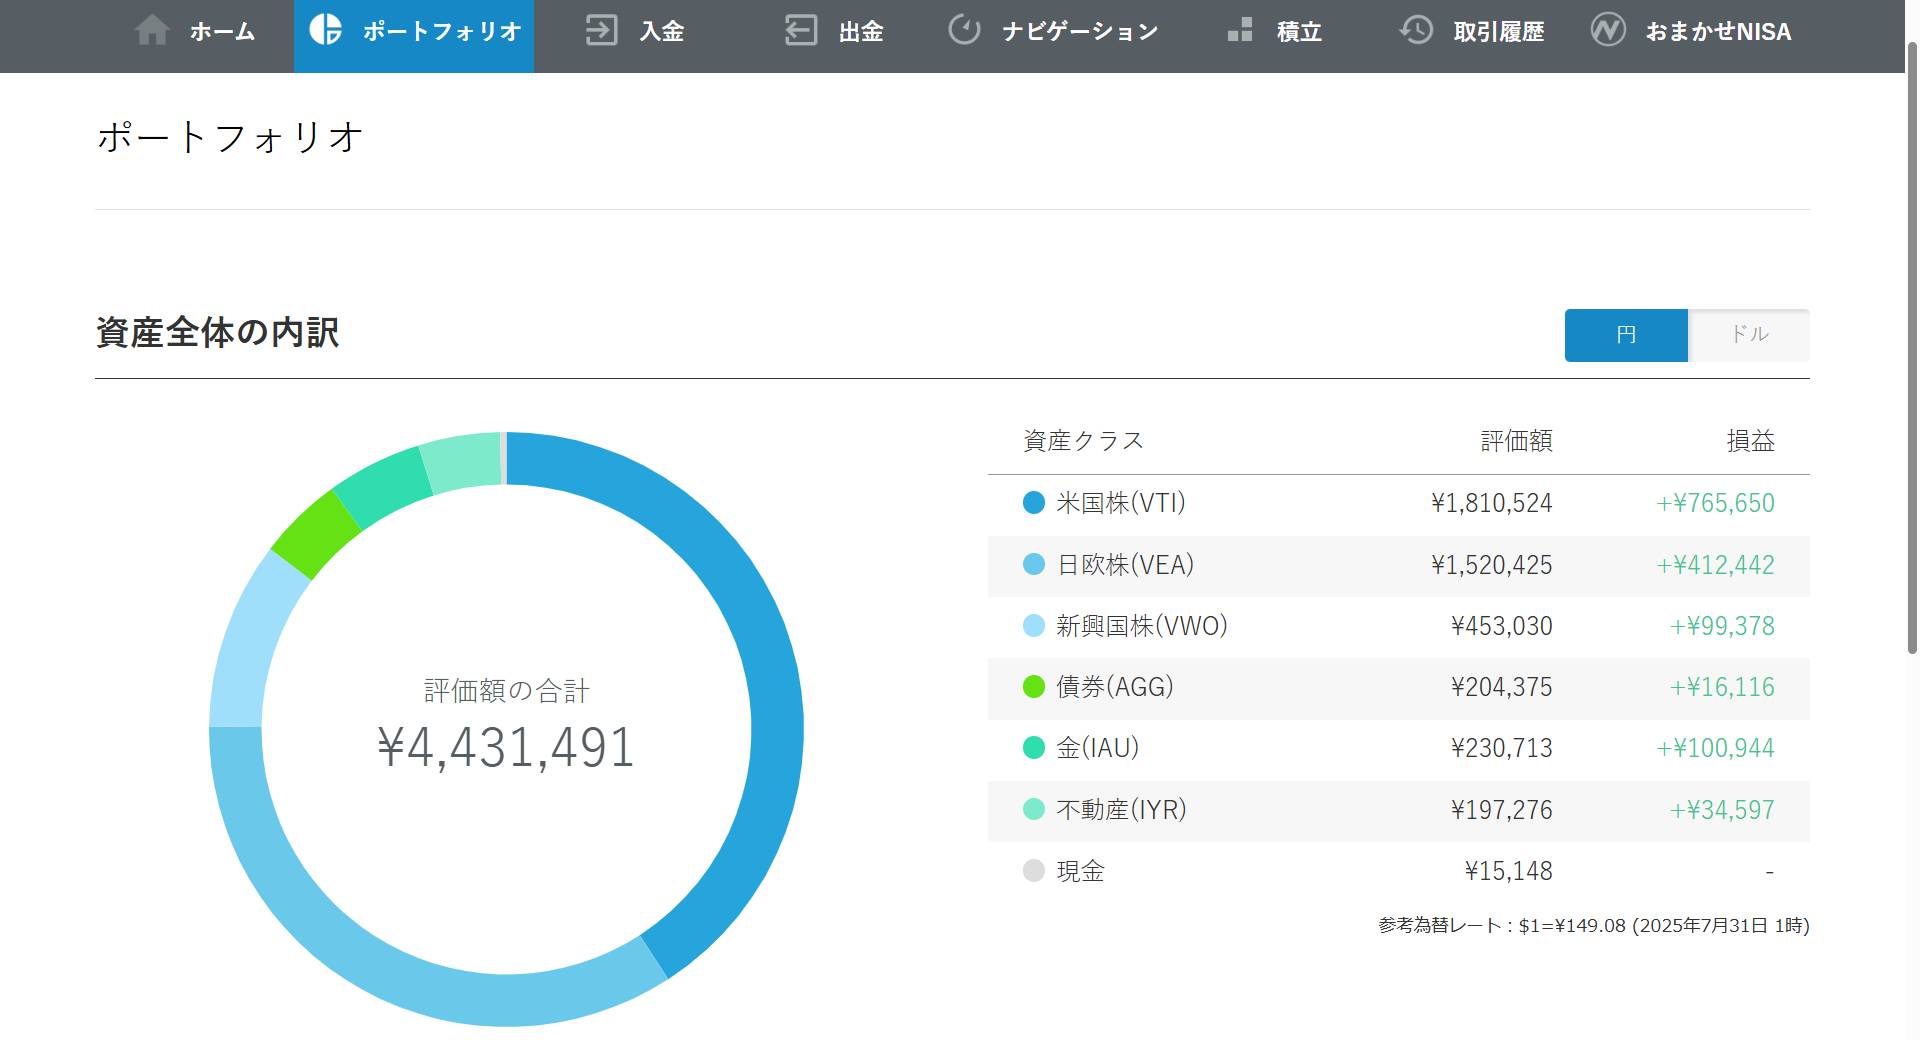Image resolution: width=1920 pixels, height=1040 pixels.
Task: Select the ポートフォリオ tab label
Action: coord(442,32)
